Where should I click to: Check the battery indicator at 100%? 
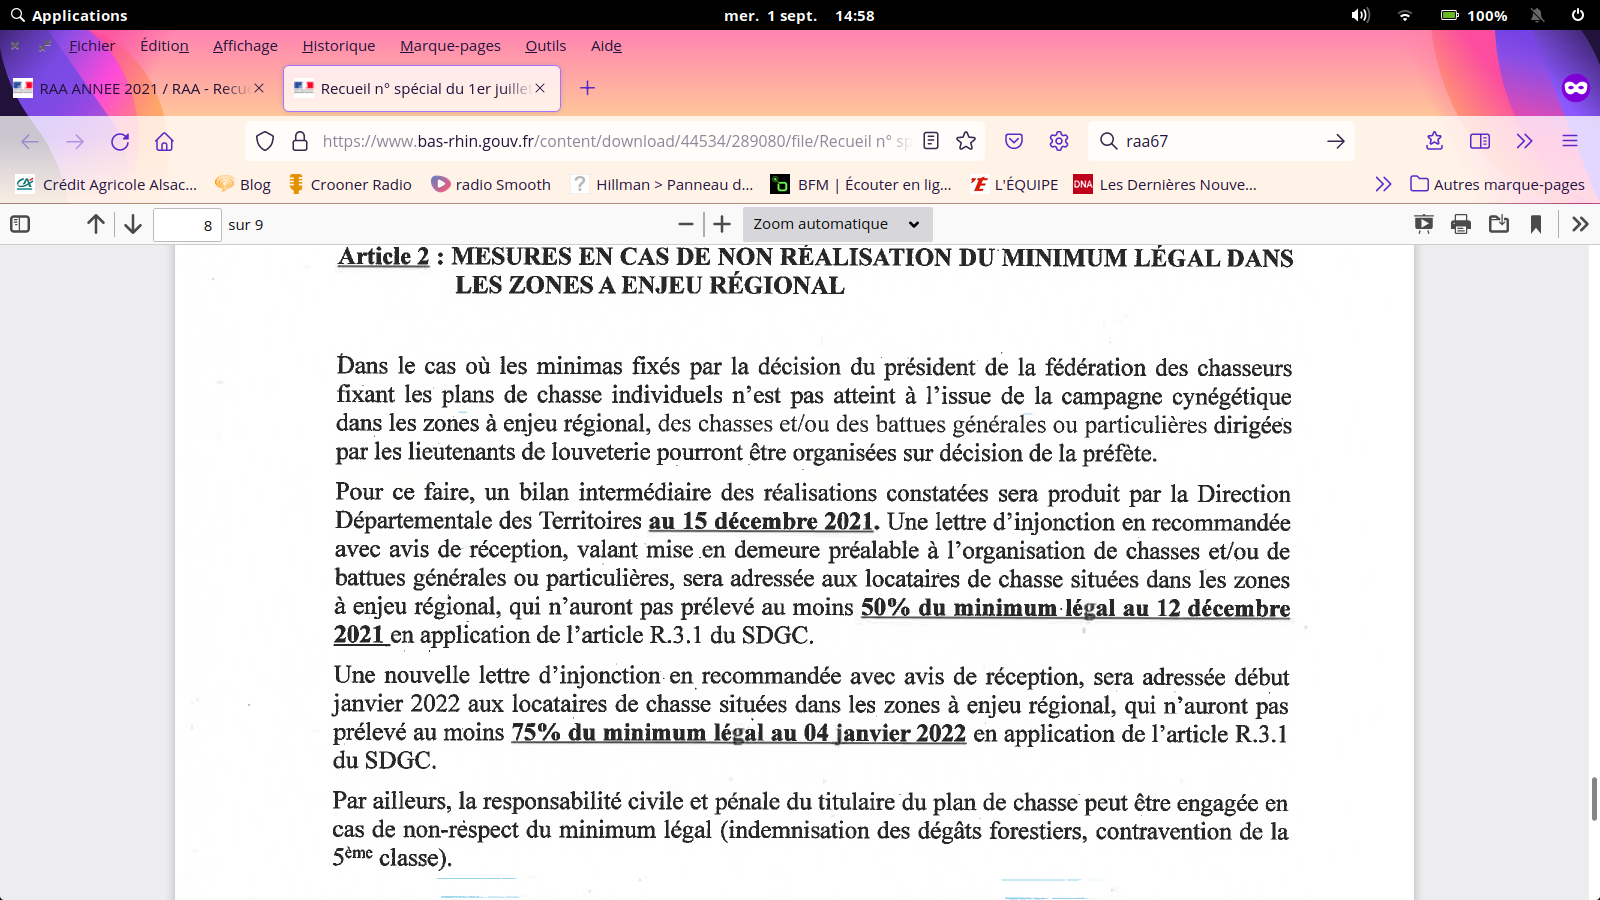click(1474, 15)
